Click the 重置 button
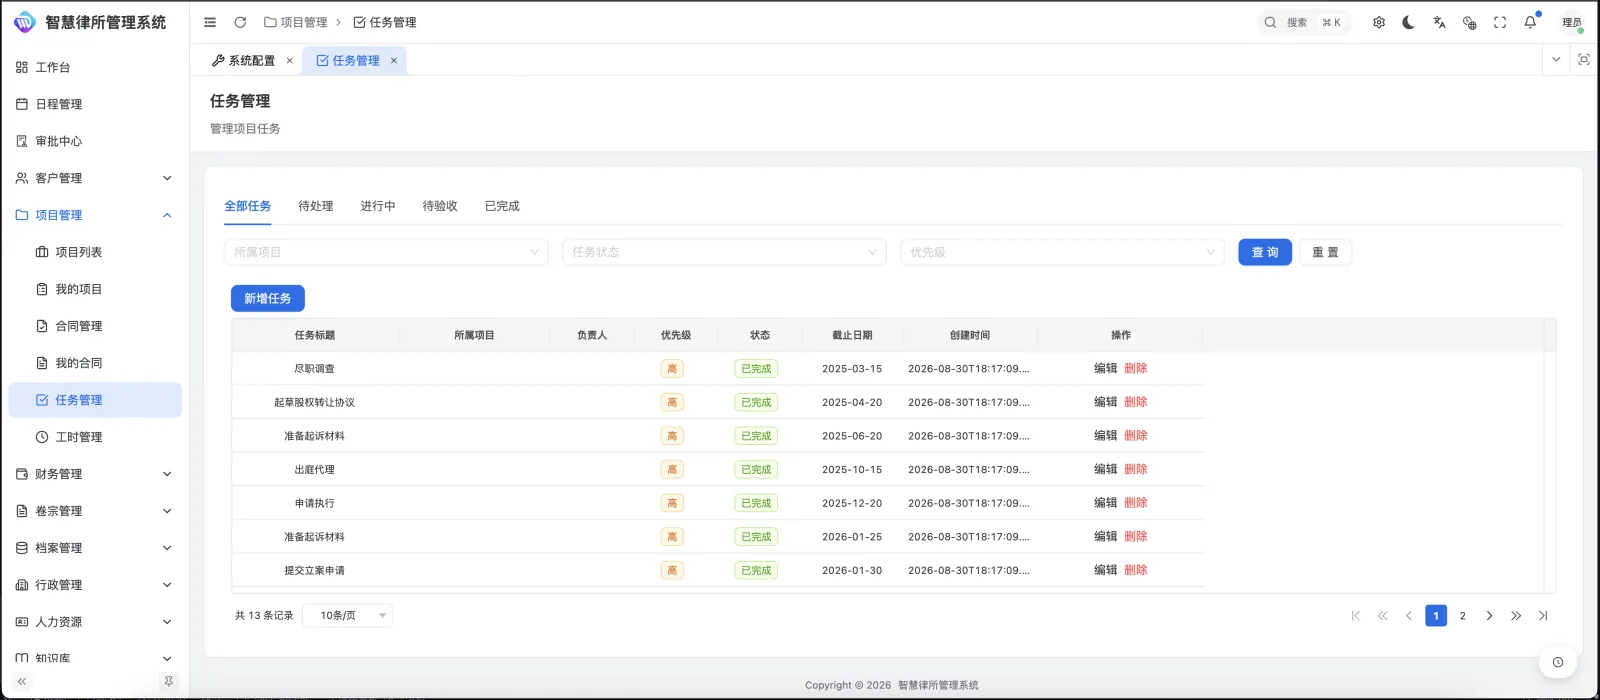 click(x=1325, y=252)
